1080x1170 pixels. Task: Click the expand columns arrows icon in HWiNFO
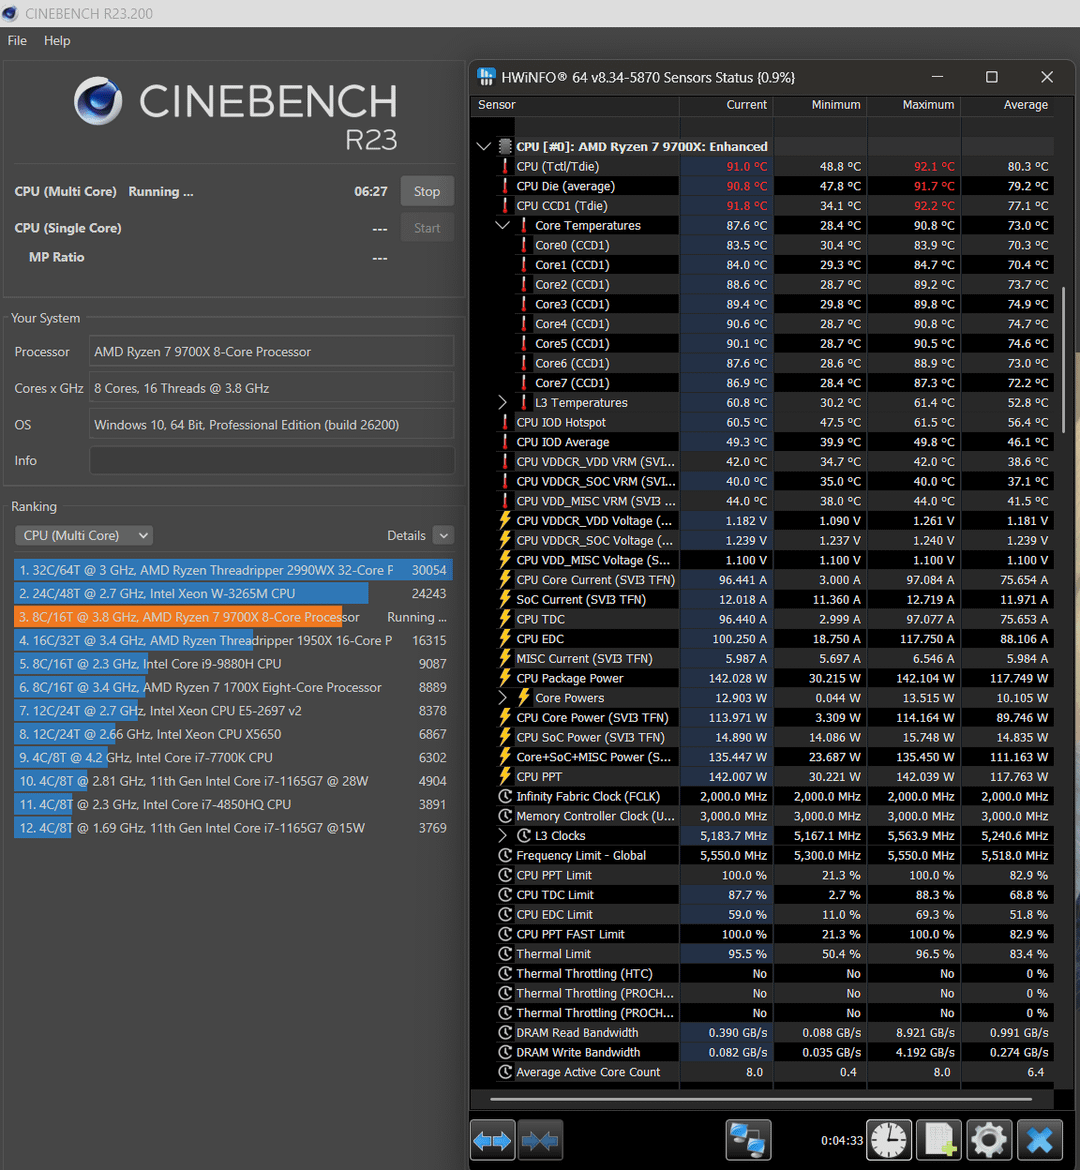click(x=492, y=1140)
